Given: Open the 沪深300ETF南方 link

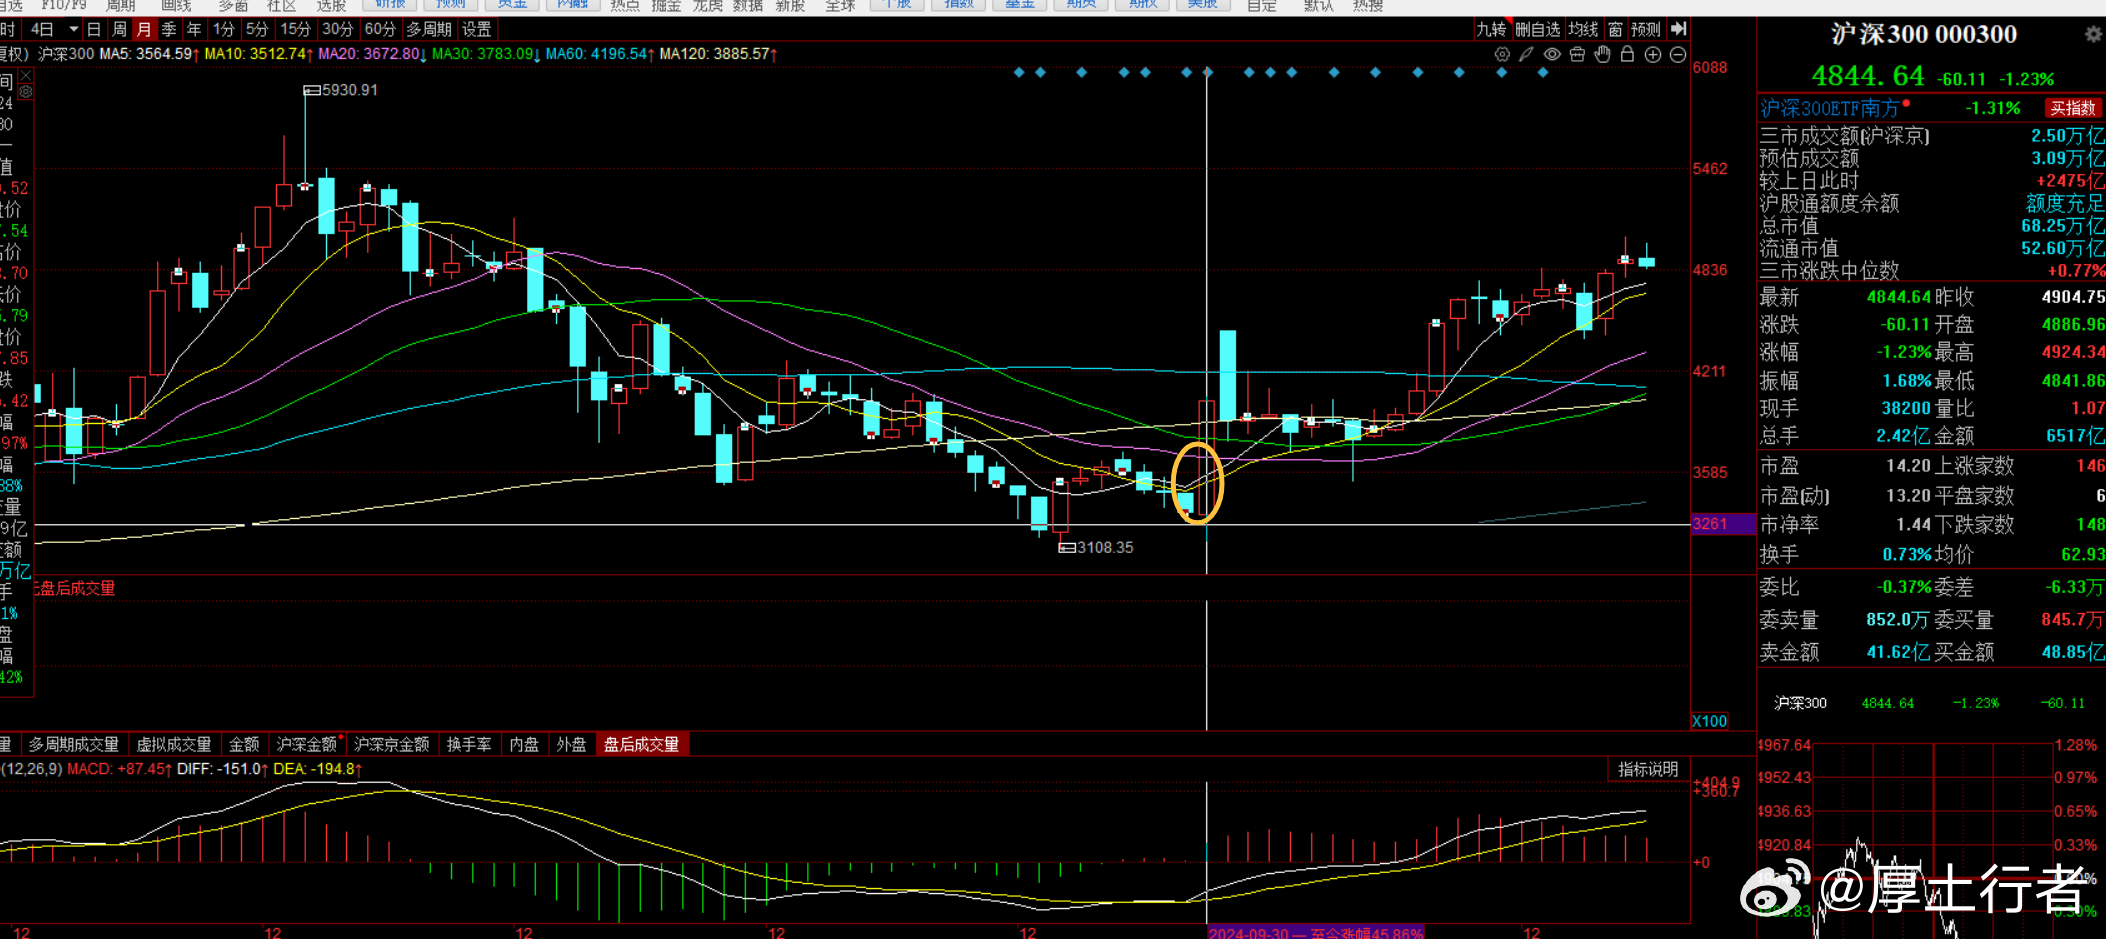Looking at the screenshot, I should [x=1829, y=108].
